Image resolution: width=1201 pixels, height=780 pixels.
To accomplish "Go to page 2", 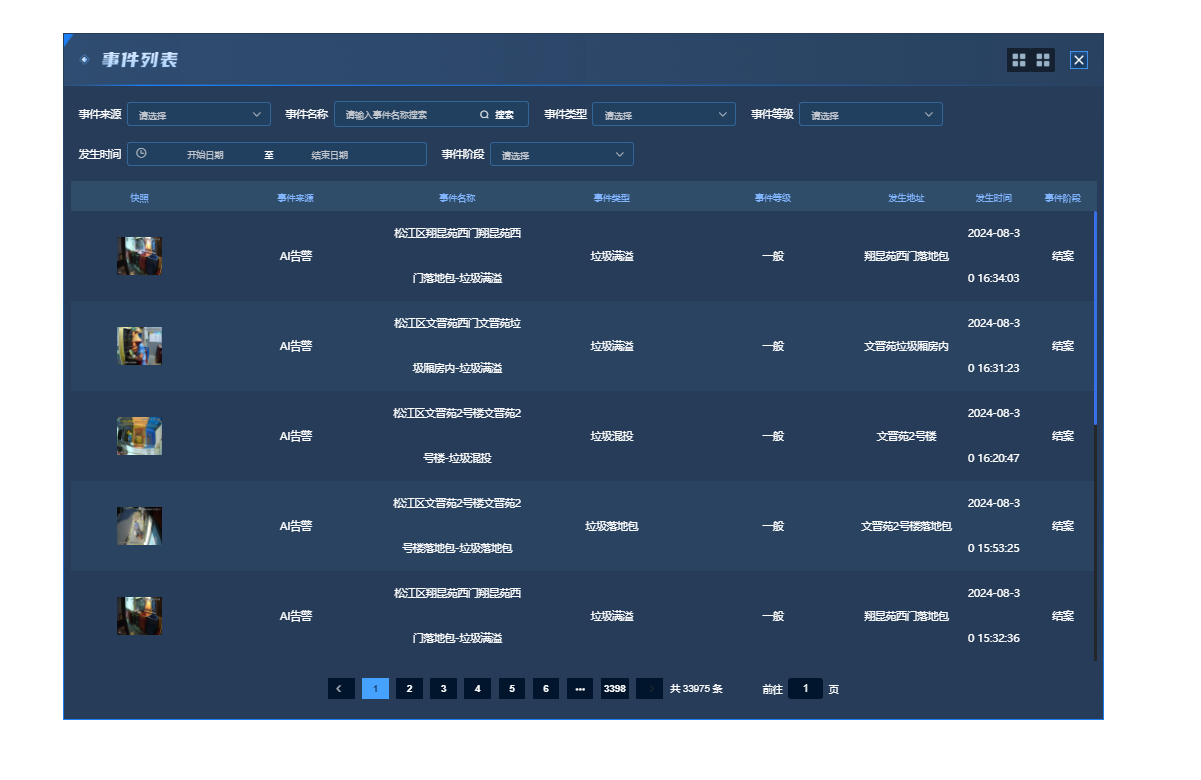I will (x=409, y=689).
